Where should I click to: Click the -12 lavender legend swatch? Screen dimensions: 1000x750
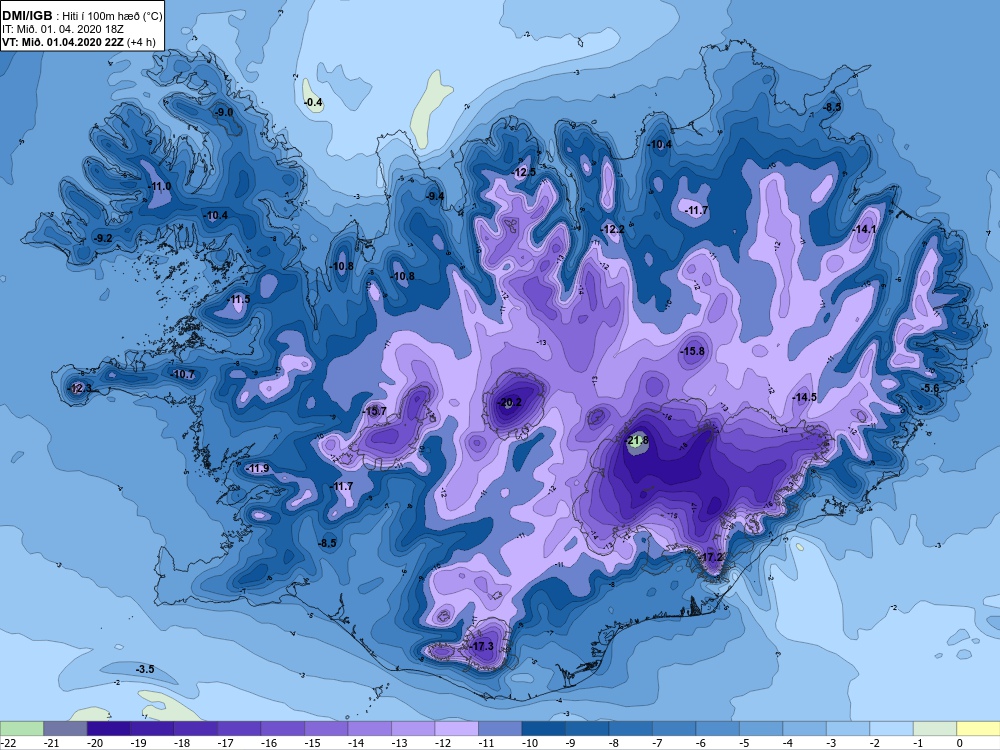[456, 729]
